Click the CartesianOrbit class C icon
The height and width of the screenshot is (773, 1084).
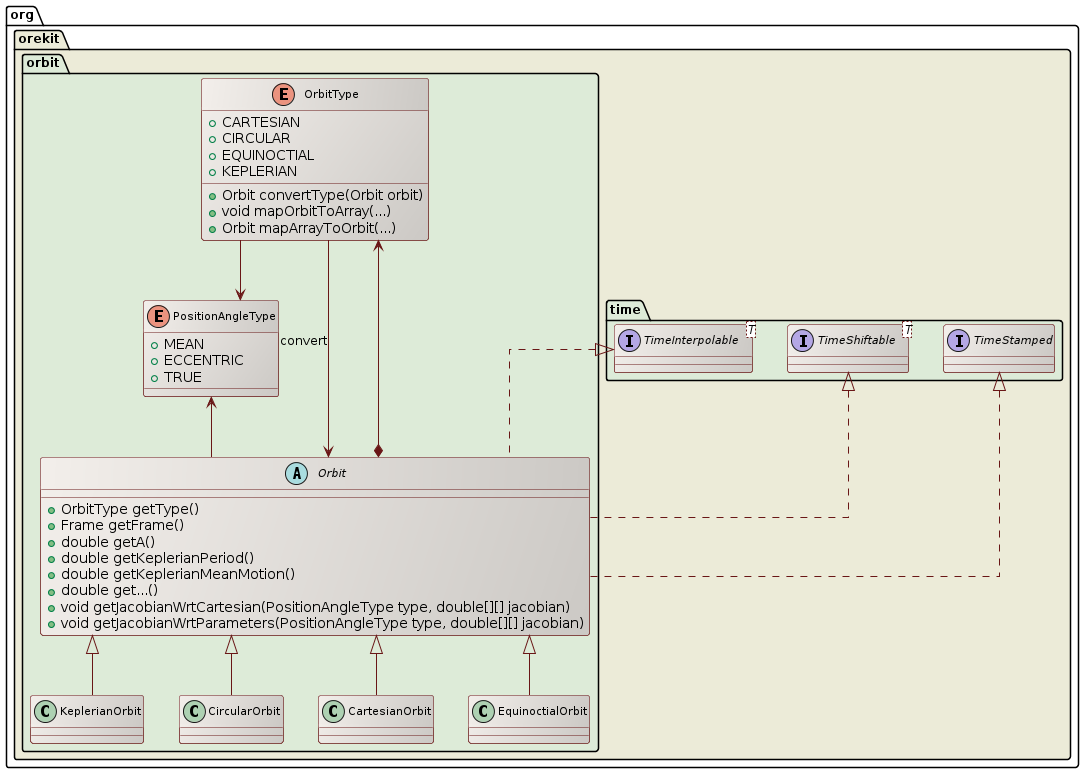pos(334,711)
